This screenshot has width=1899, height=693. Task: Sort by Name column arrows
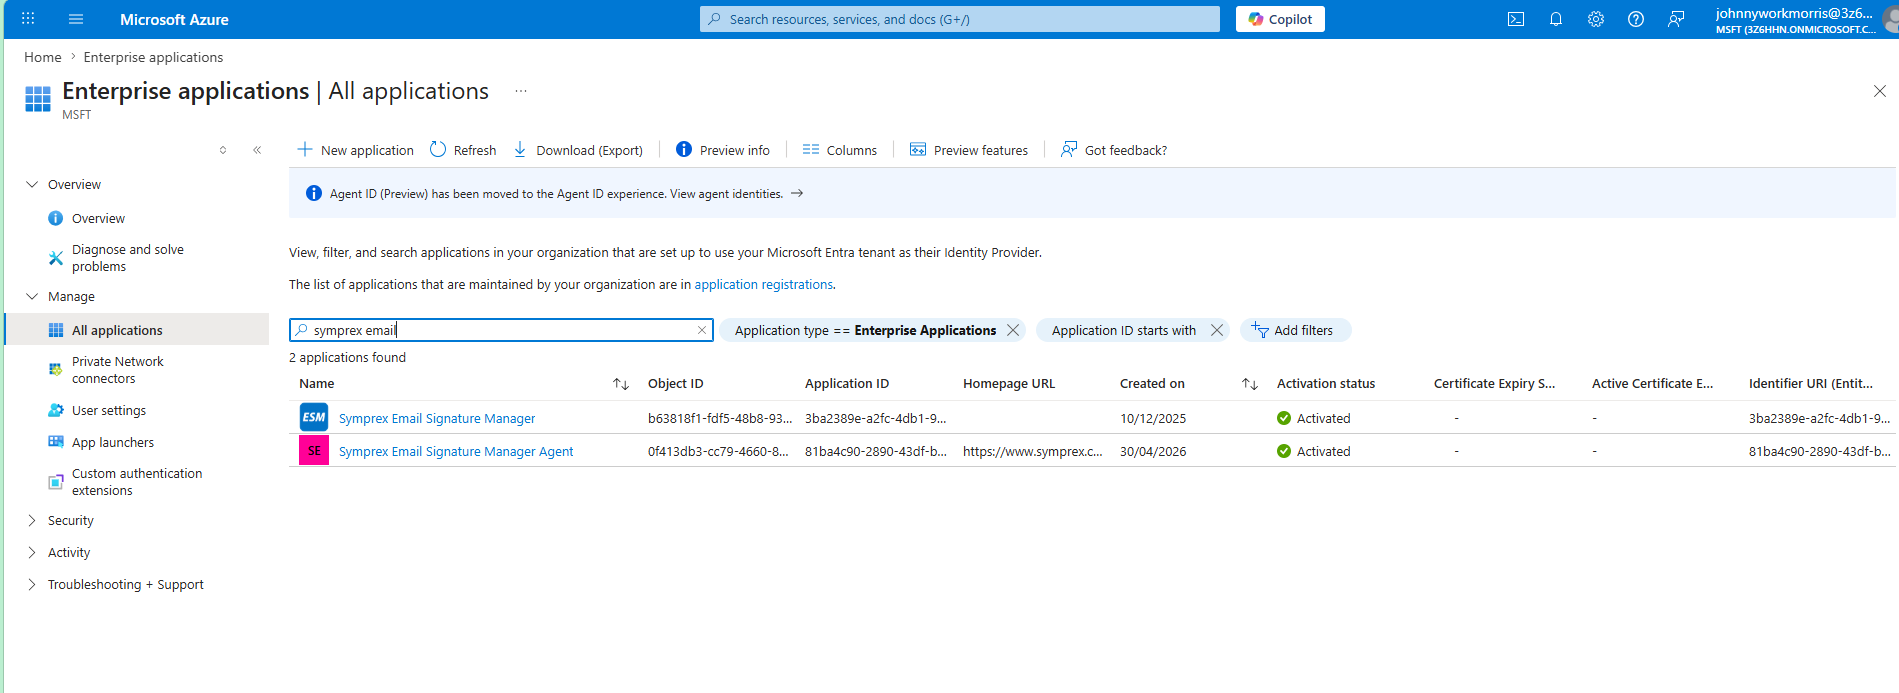[621, 384]
